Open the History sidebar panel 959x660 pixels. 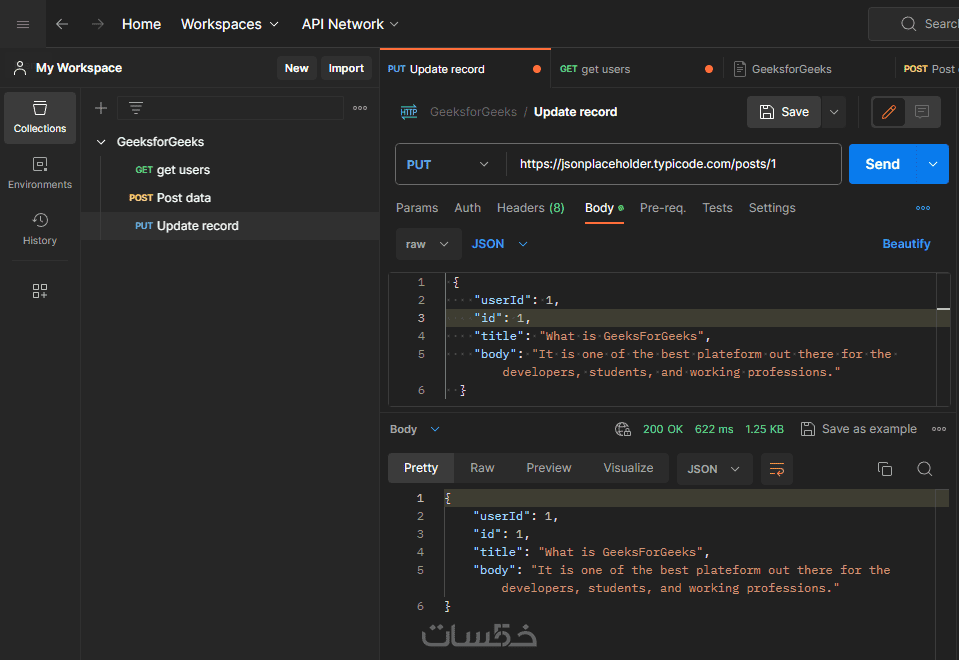tap(40, 229)
